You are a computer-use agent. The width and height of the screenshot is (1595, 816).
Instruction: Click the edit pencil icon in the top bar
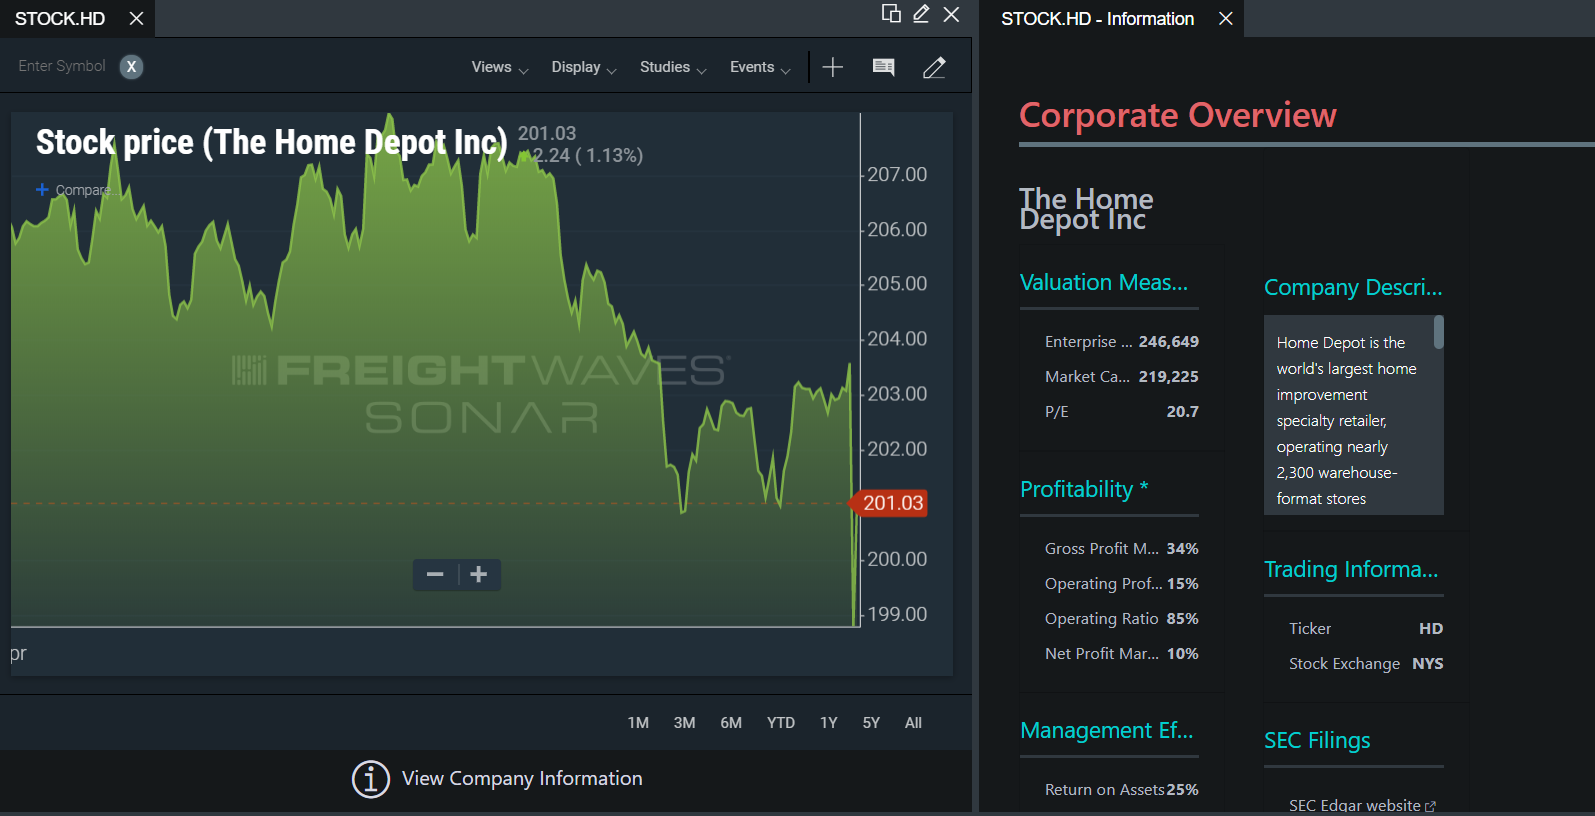[921, 14]
